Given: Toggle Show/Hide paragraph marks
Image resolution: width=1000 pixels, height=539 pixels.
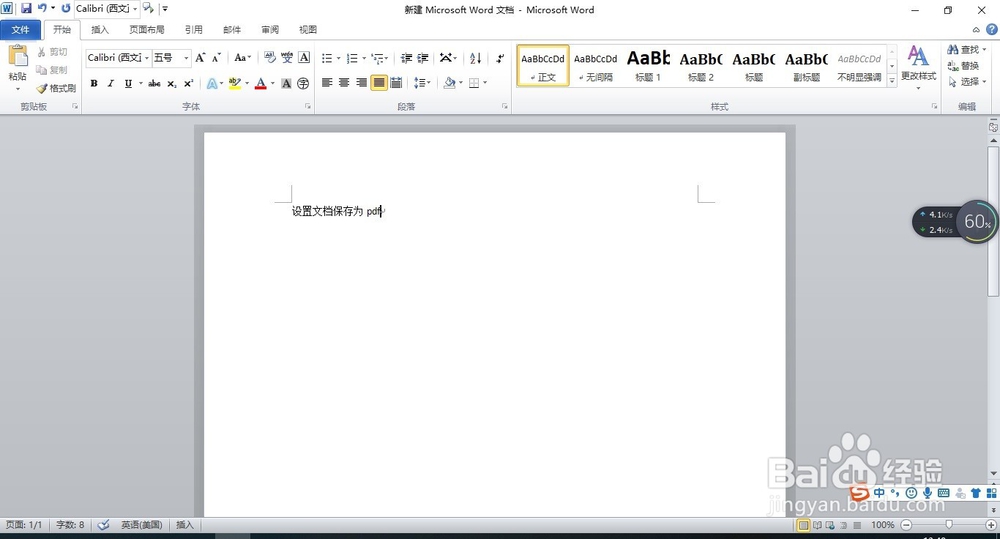Looking at the screenshot, I should pos(500,59).
